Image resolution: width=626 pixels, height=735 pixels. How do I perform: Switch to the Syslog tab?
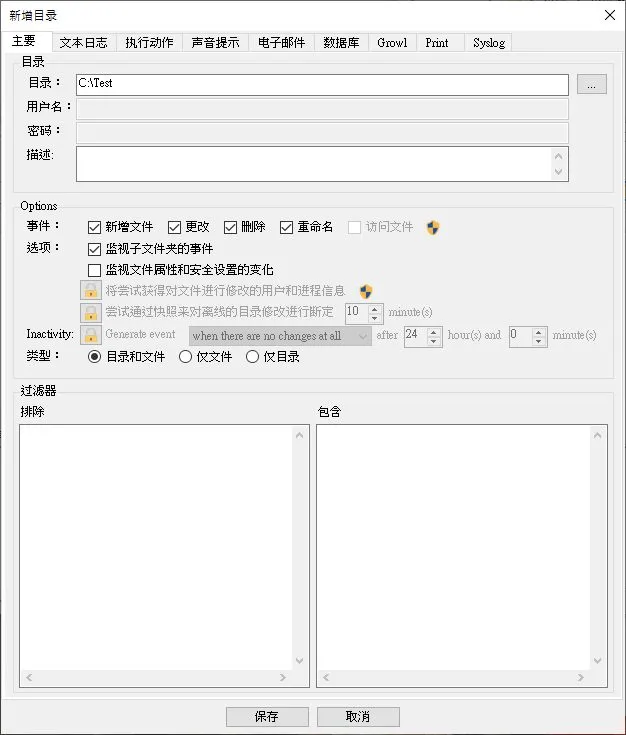[488, 43]
